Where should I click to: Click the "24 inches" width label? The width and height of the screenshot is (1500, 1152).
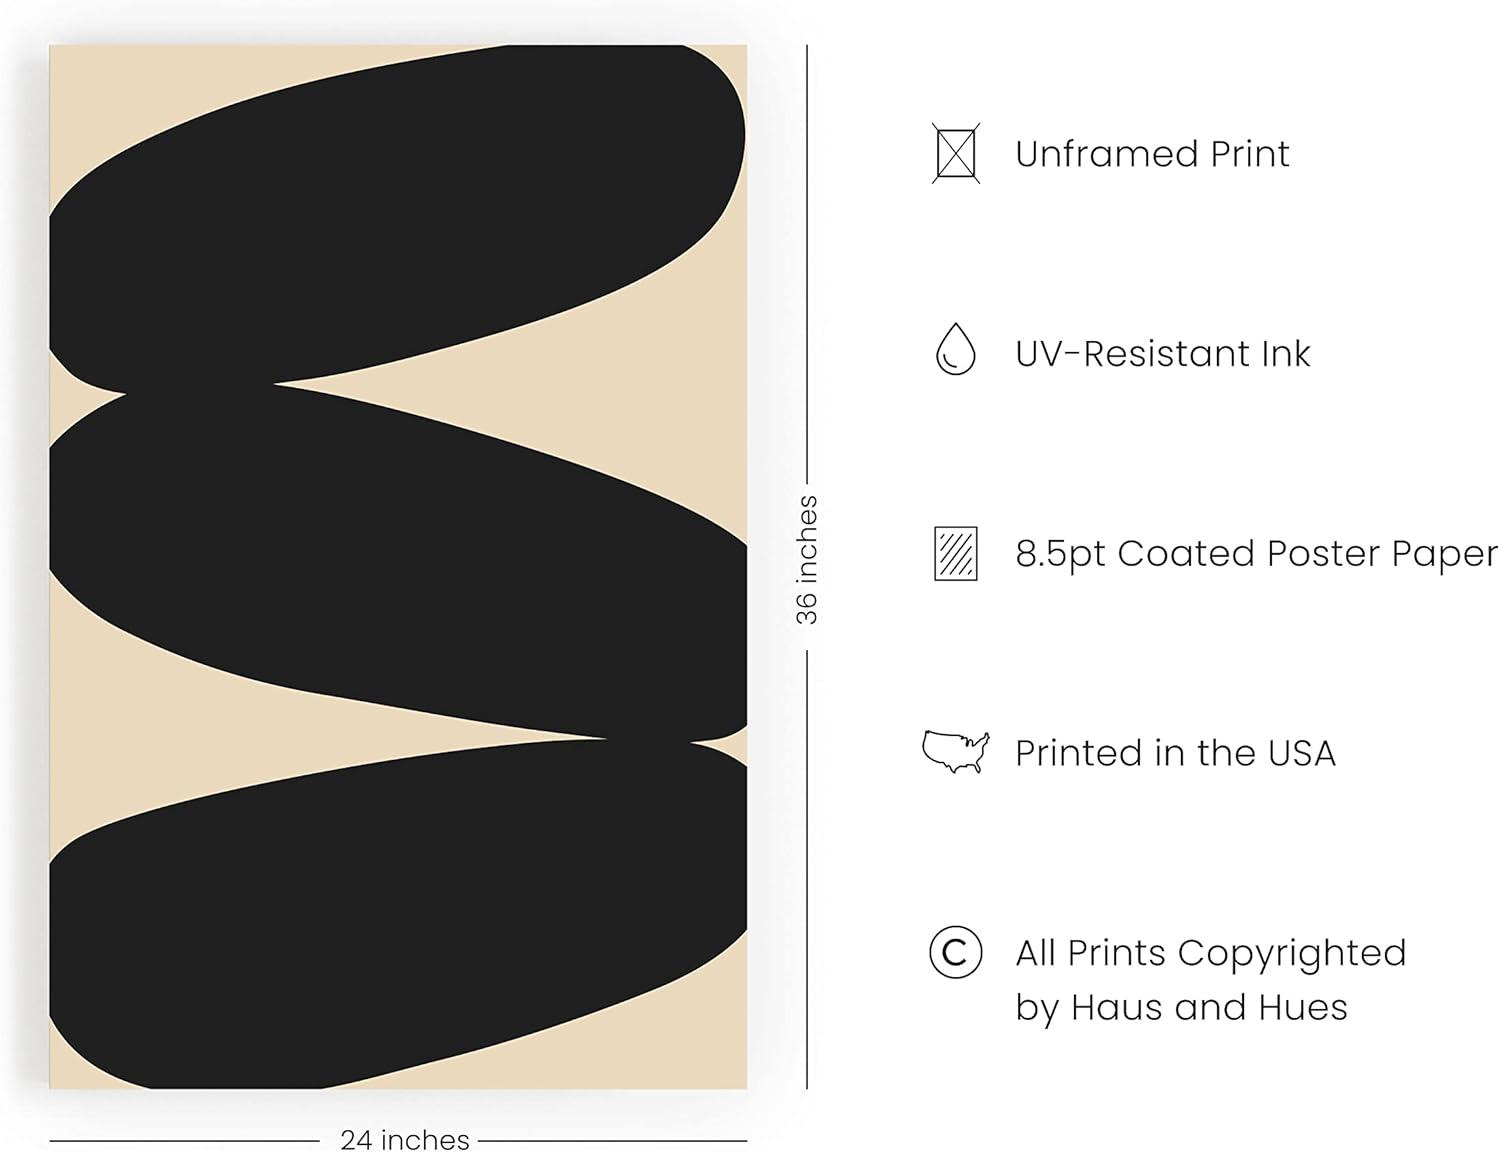pyautogui.click(x=404, y=1139)
